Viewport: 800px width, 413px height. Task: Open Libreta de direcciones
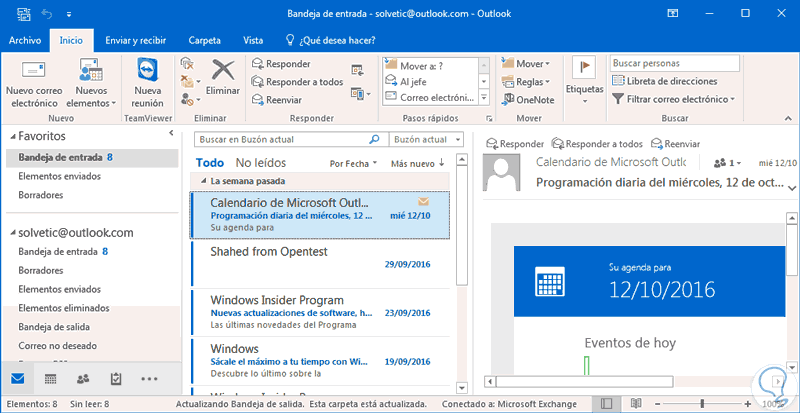(x=665, y=81)
